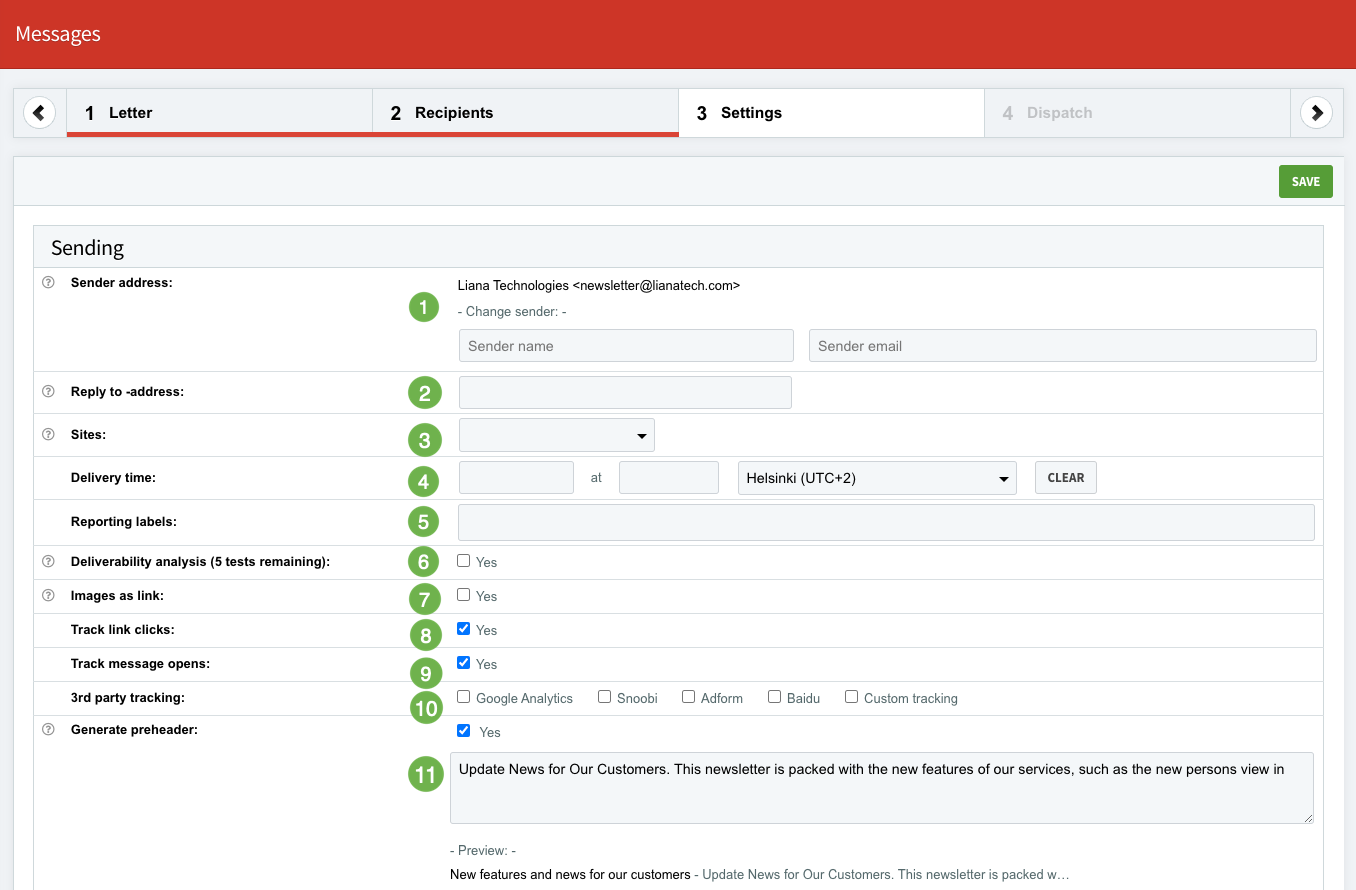Click the 'Messages' header title
Screen dimensions: 1356x890
pyautogui.click(x=58, y=34)
